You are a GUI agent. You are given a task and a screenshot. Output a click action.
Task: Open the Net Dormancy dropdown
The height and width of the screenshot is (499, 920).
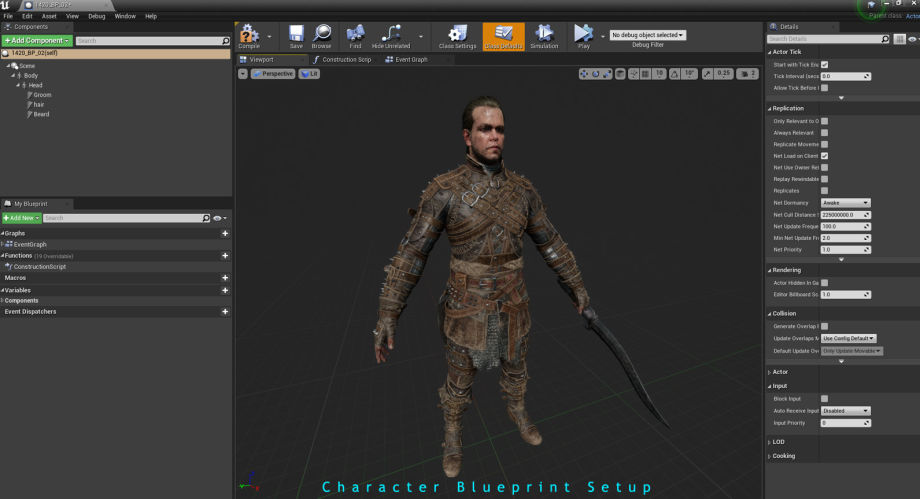pos(845,203)
